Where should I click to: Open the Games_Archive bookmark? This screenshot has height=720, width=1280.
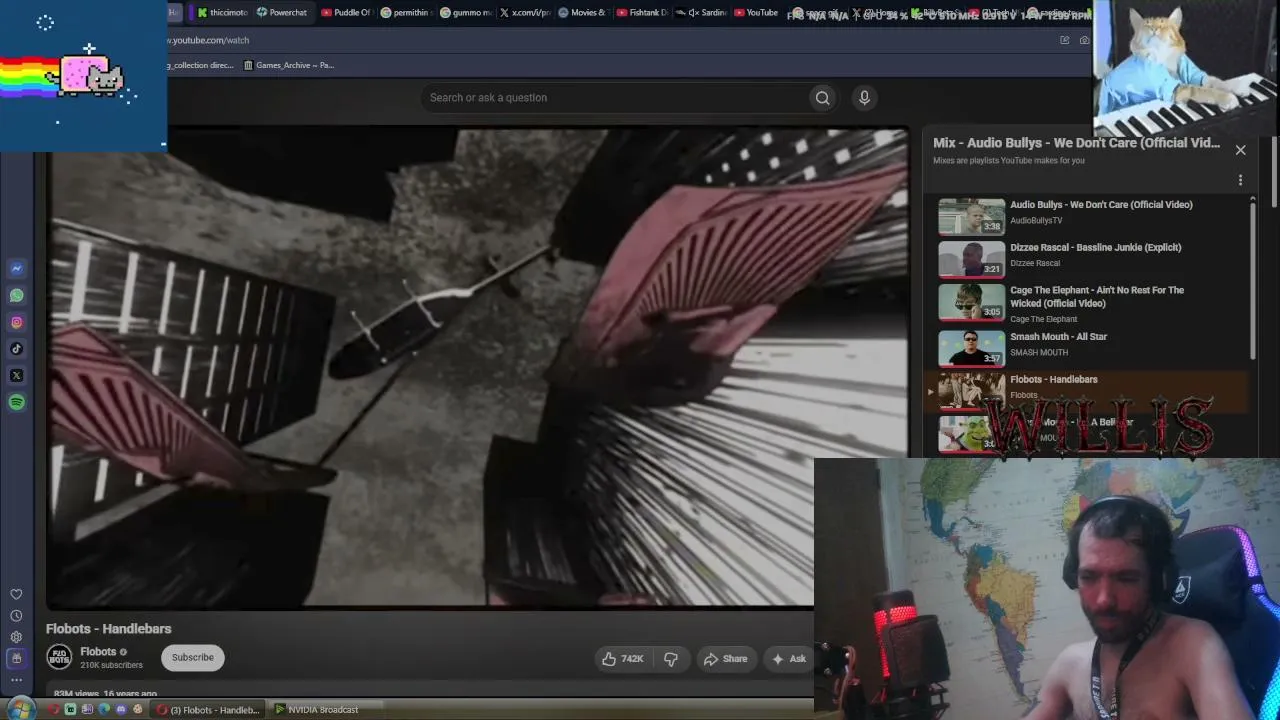288,65
